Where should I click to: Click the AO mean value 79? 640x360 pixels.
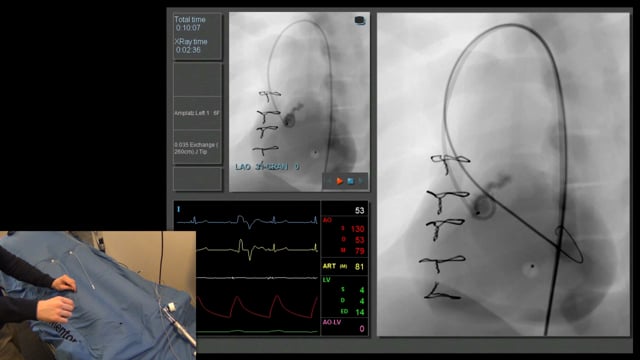point(359,251)
